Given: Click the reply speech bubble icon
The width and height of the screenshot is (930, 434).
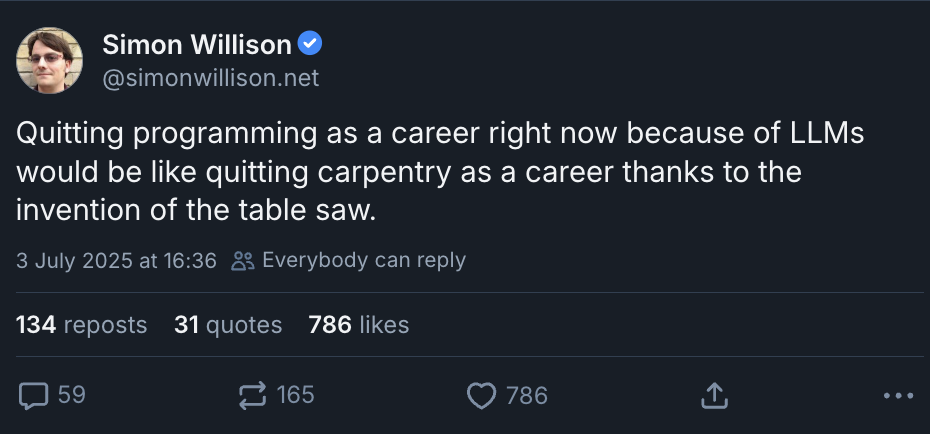Looking at the screenshot, I should [33, 396].
